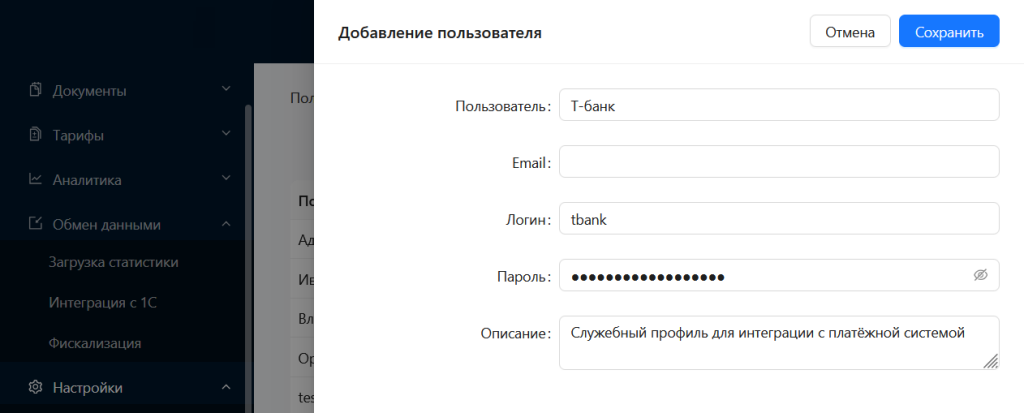Collapse the Настройки section chevron
The height and width of the screenshot is (413, 1024).
[x=226, y=387]
